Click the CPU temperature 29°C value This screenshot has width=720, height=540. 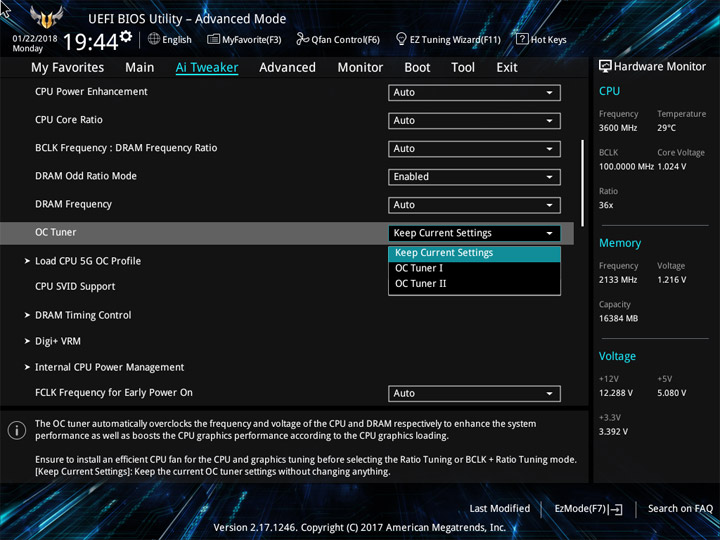coord(667,128)
